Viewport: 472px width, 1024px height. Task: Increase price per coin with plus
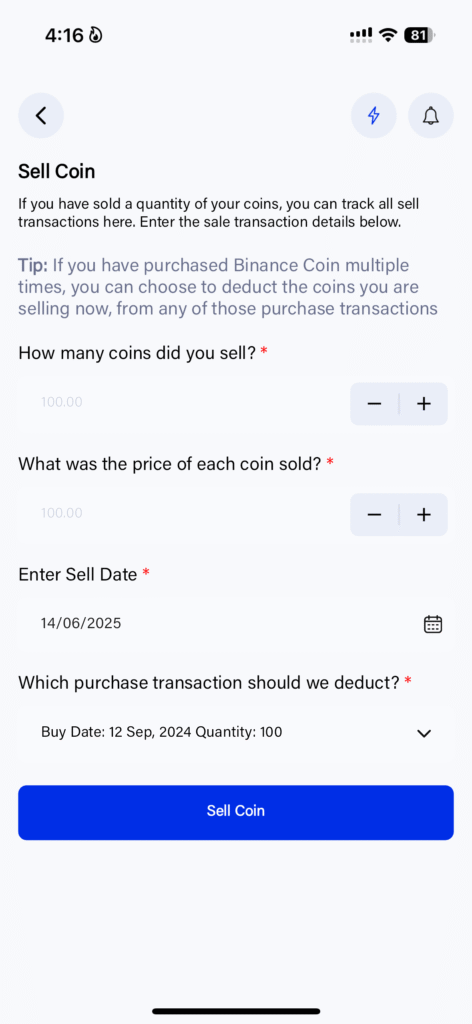coord(424,515)
